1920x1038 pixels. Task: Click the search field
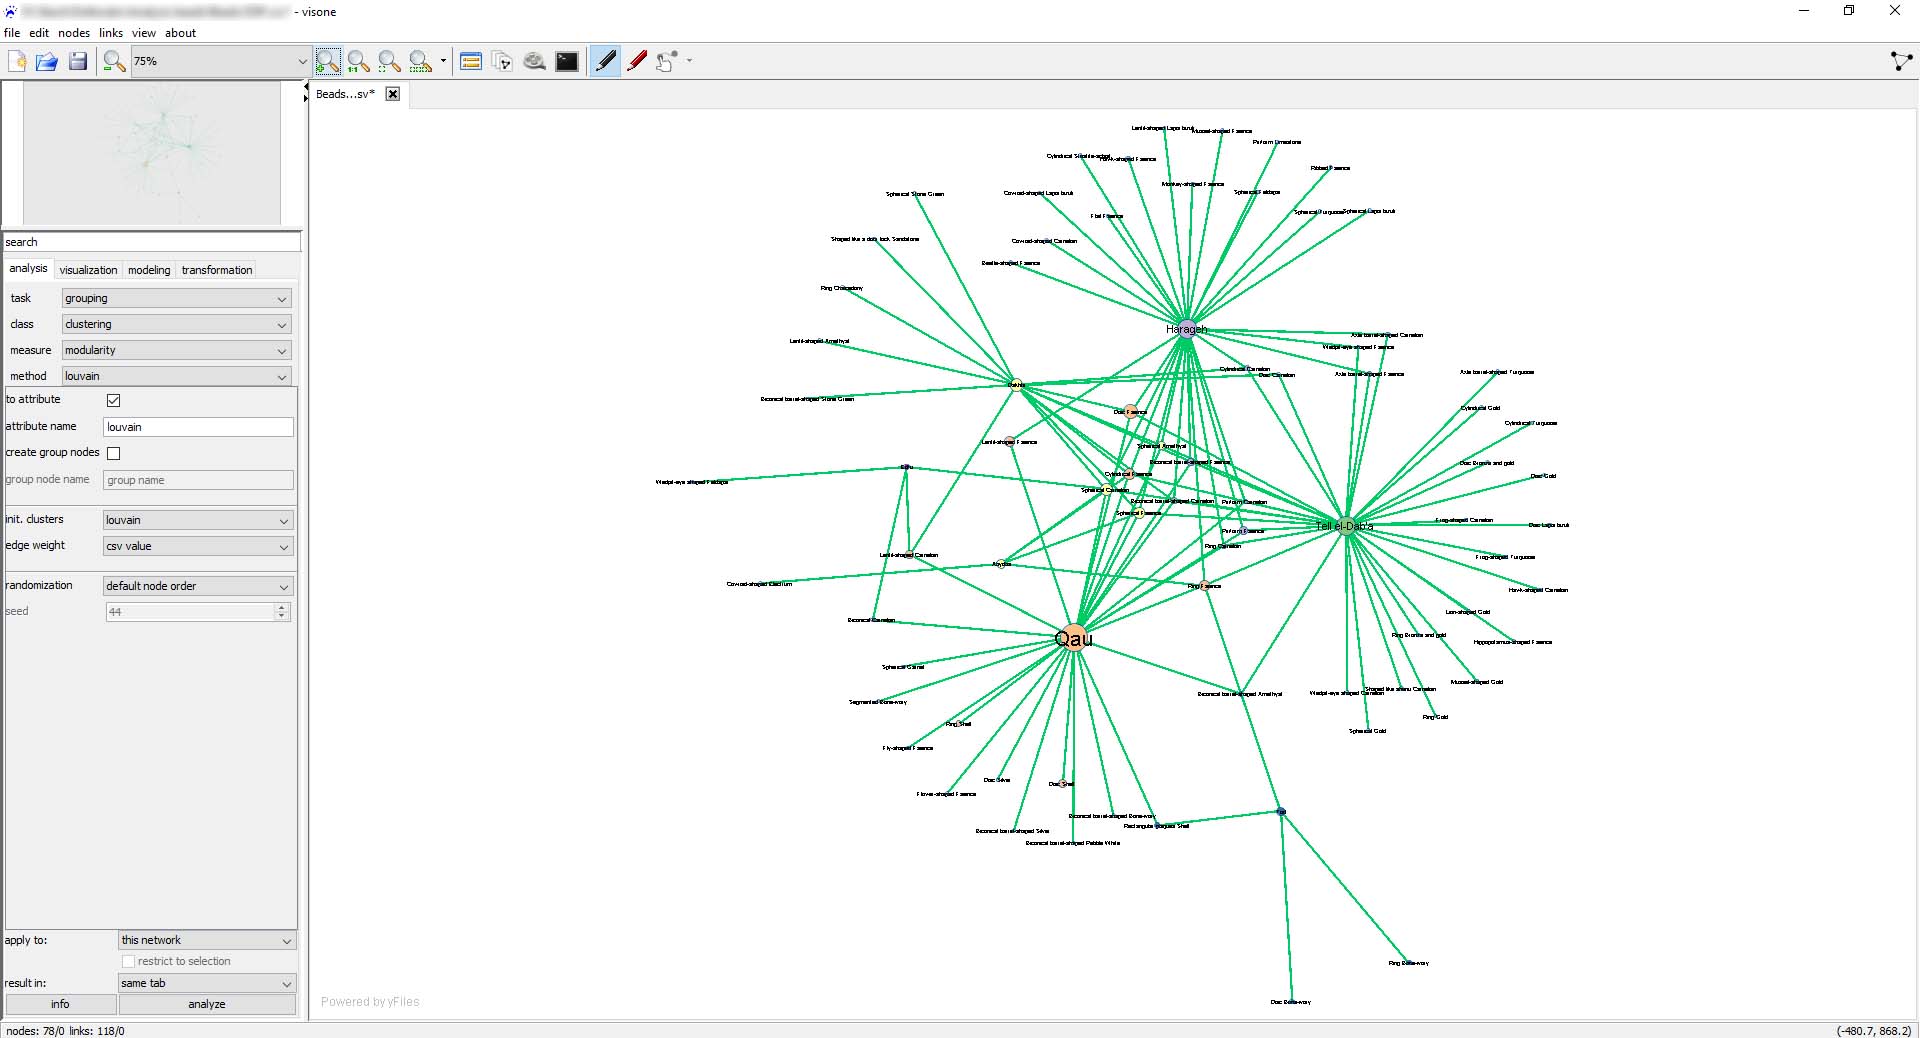(152, 242)
